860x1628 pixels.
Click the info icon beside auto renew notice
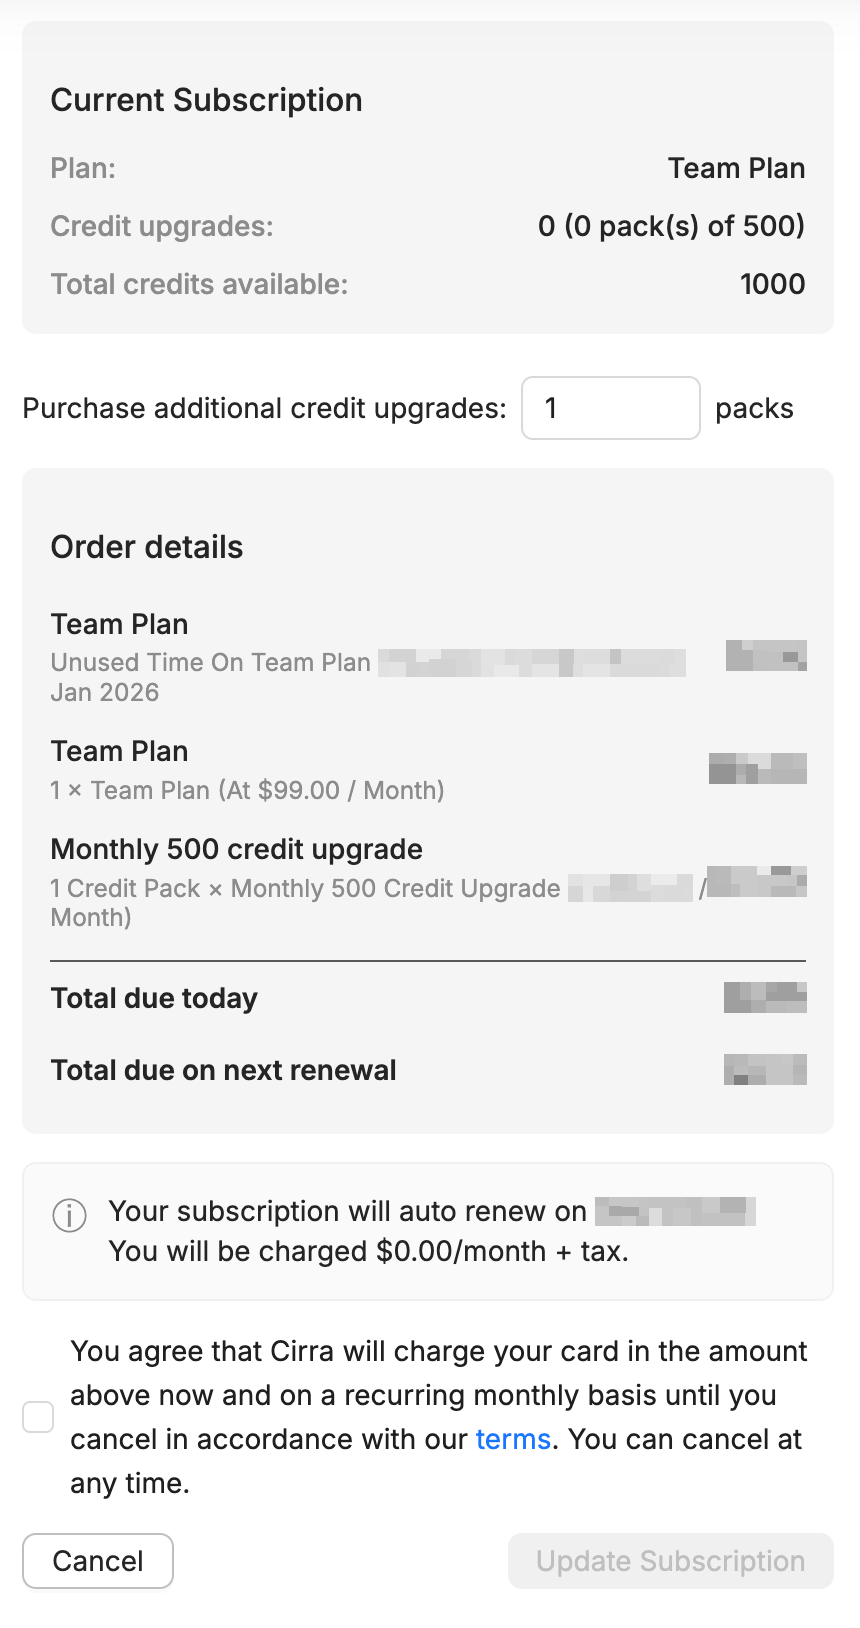69,1216
